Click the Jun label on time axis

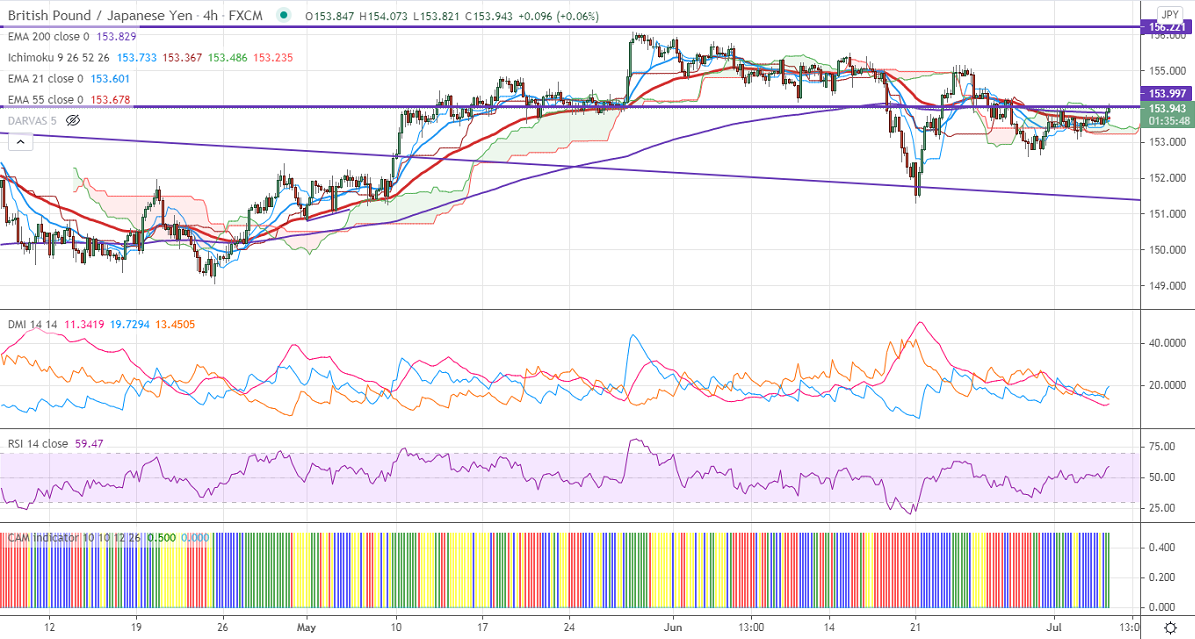[673, 628]
